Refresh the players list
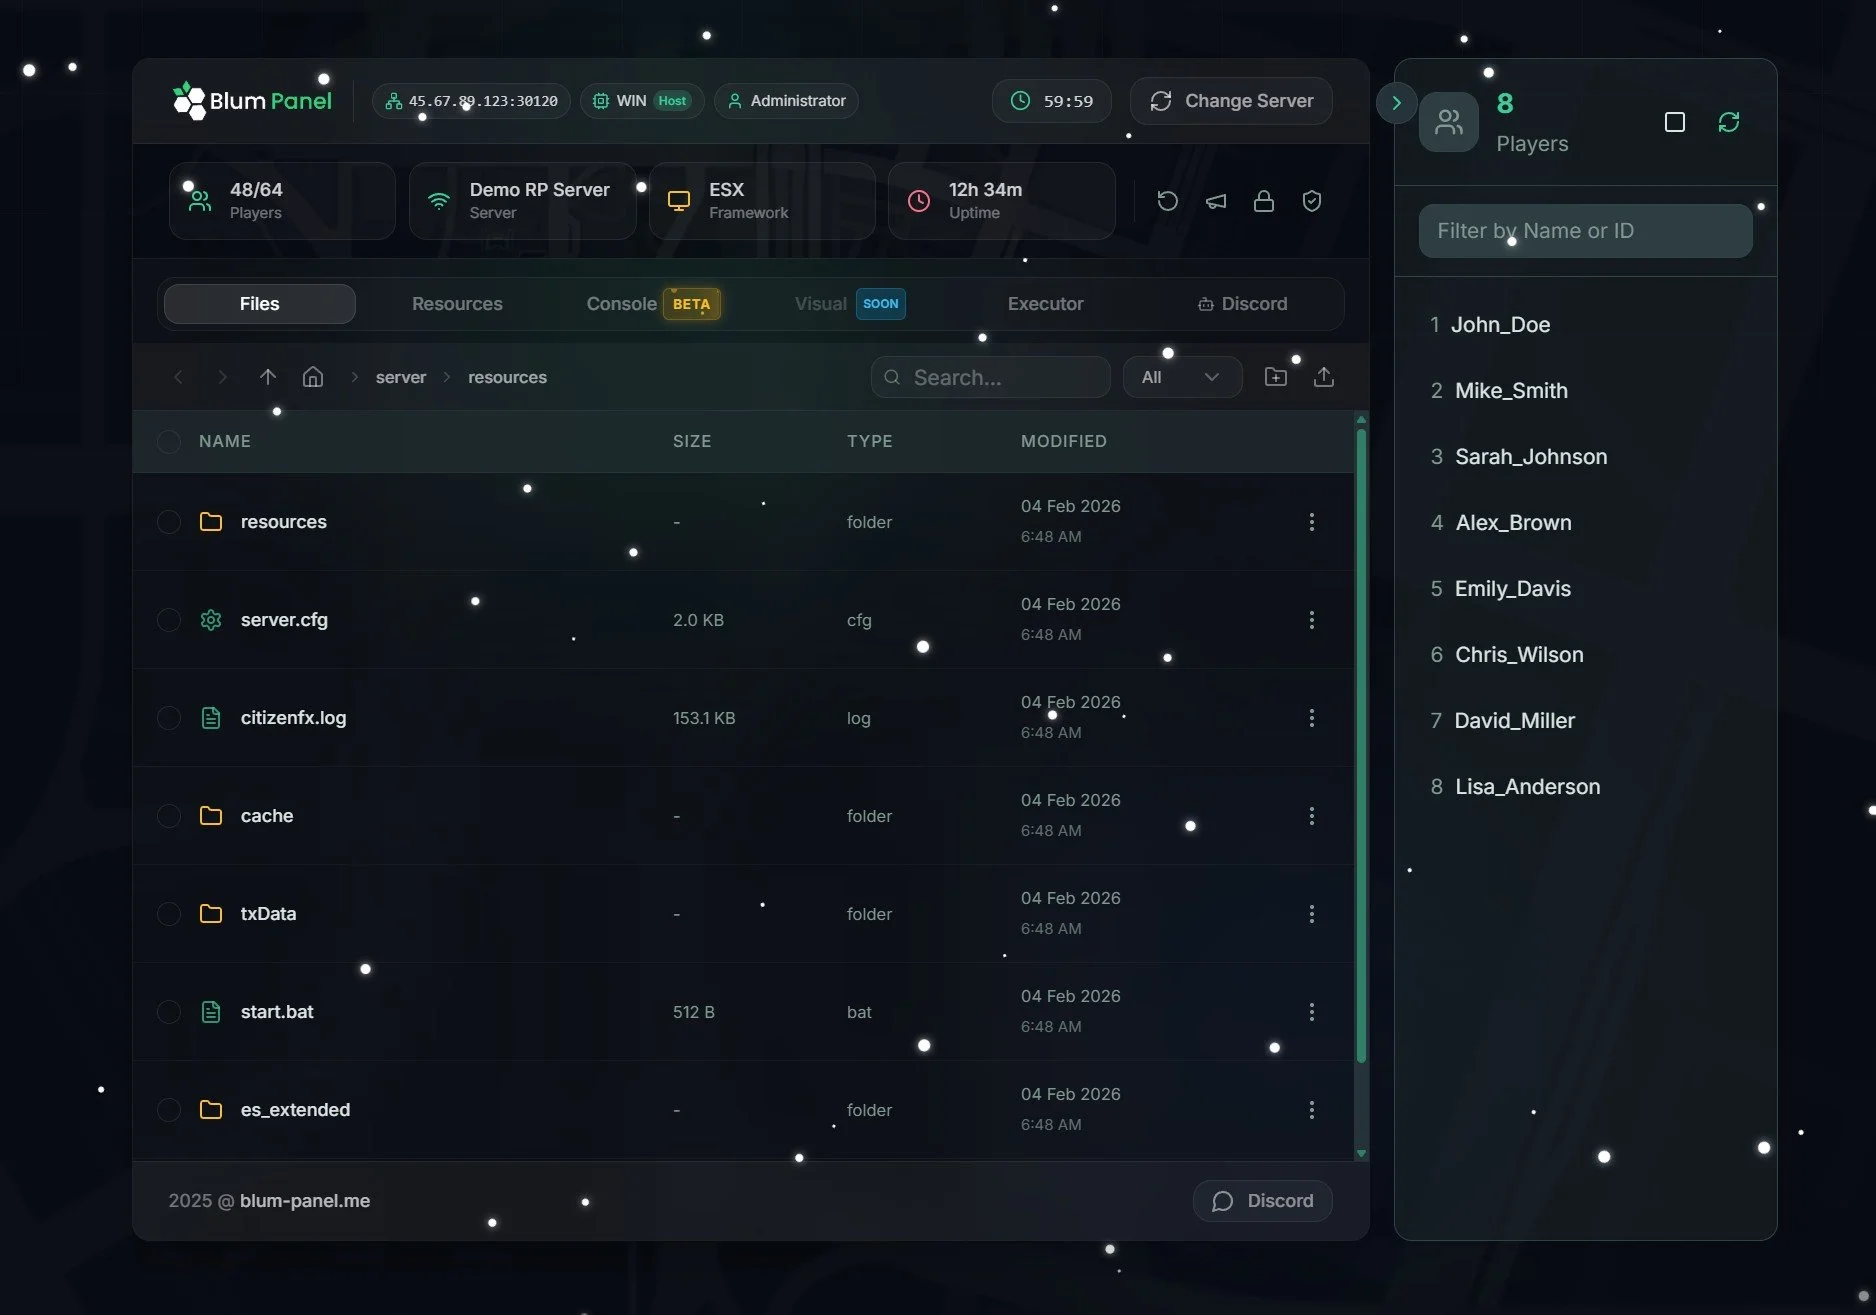Screen dimensions: 1876x1315 point(1728,122)
